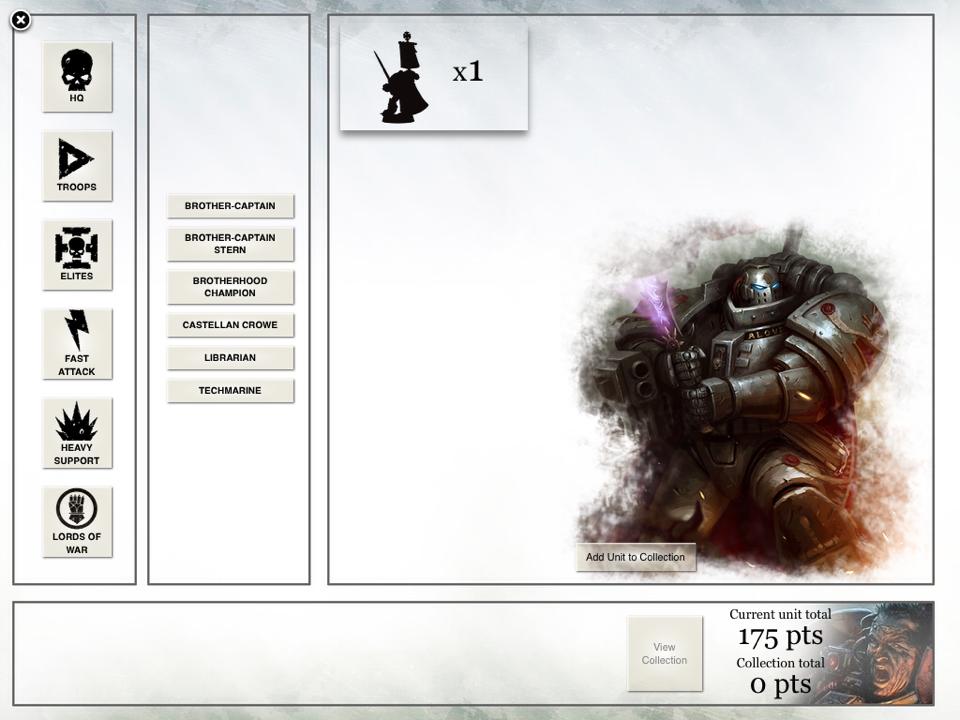
Task: Open the Heavy Support category
Action: pos(77,433)
